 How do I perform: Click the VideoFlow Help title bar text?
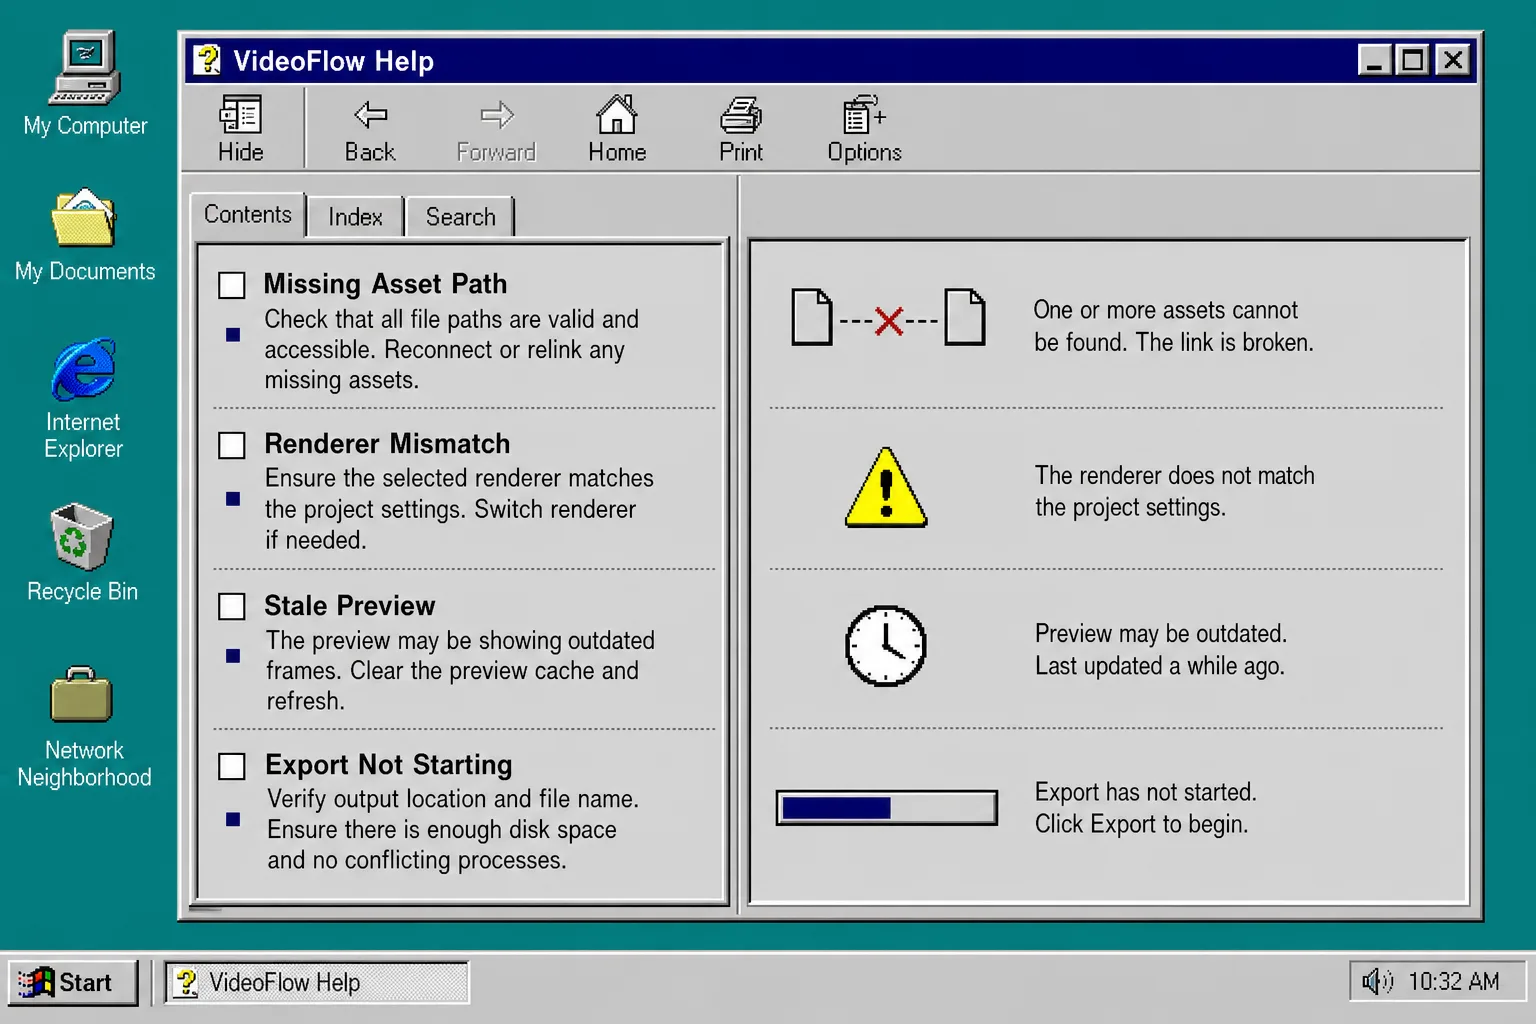click(x=333, y=61)
